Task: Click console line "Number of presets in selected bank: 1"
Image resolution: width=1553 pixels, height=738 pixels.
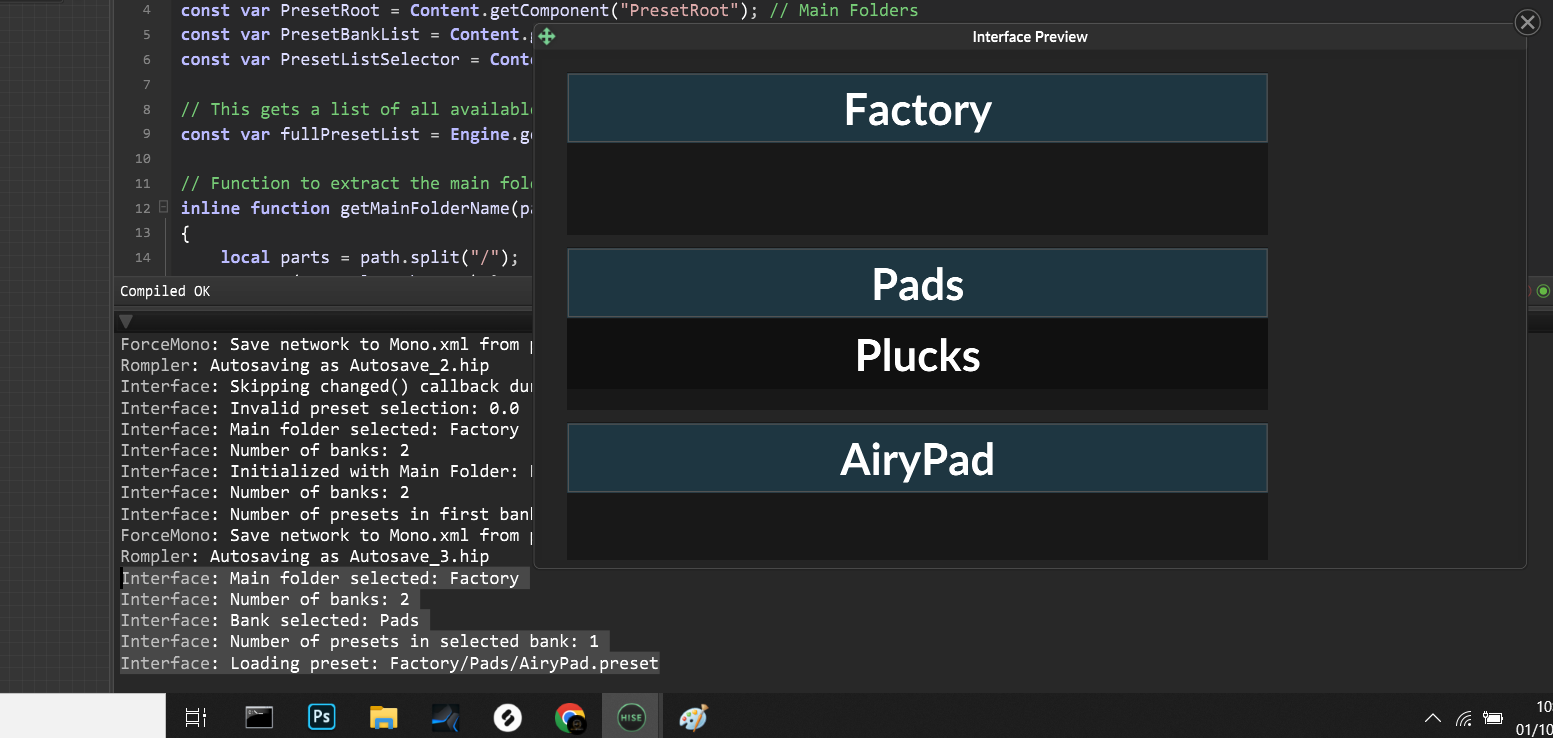Action: pos(360,641)
